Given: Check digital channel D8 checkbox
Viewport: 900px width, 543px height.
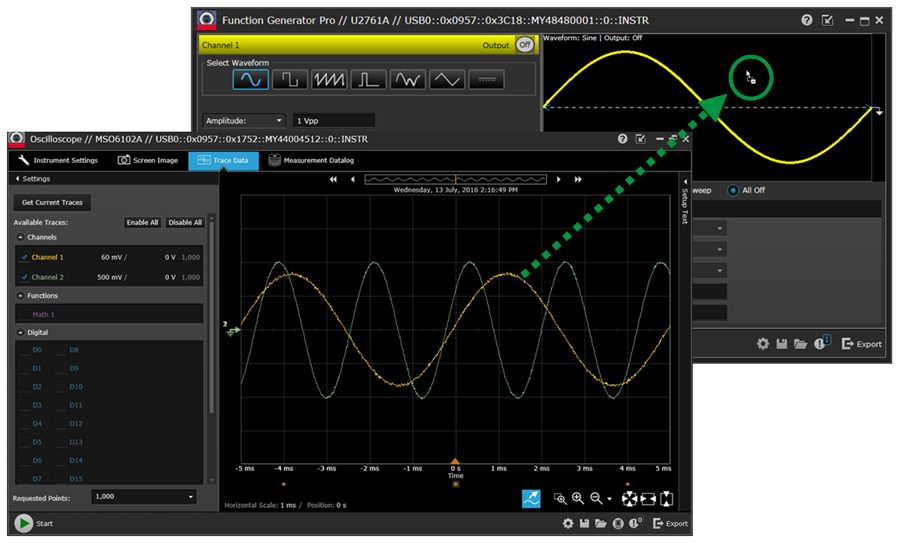Looking at the screenshot, I should tap(61, 350).
